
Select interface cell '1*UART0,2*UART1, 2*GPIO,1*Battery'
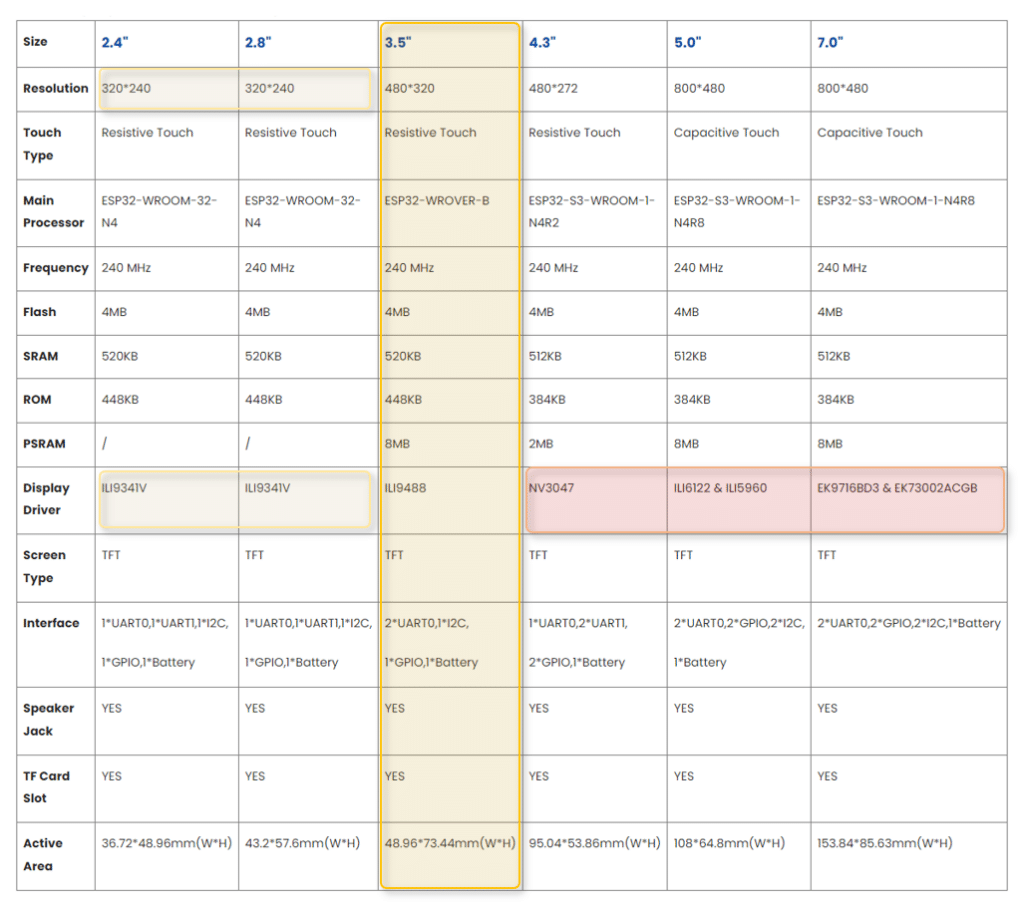pyautogui.click(x=578, y=643)
